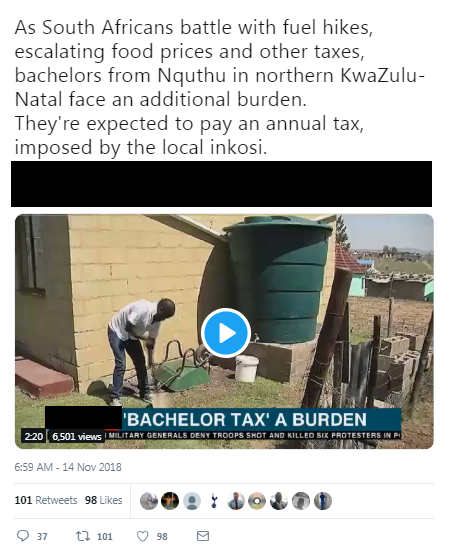Click the seventh liker avatar
The width and height of the screenshot is (456, 555).
pos(279,501)
